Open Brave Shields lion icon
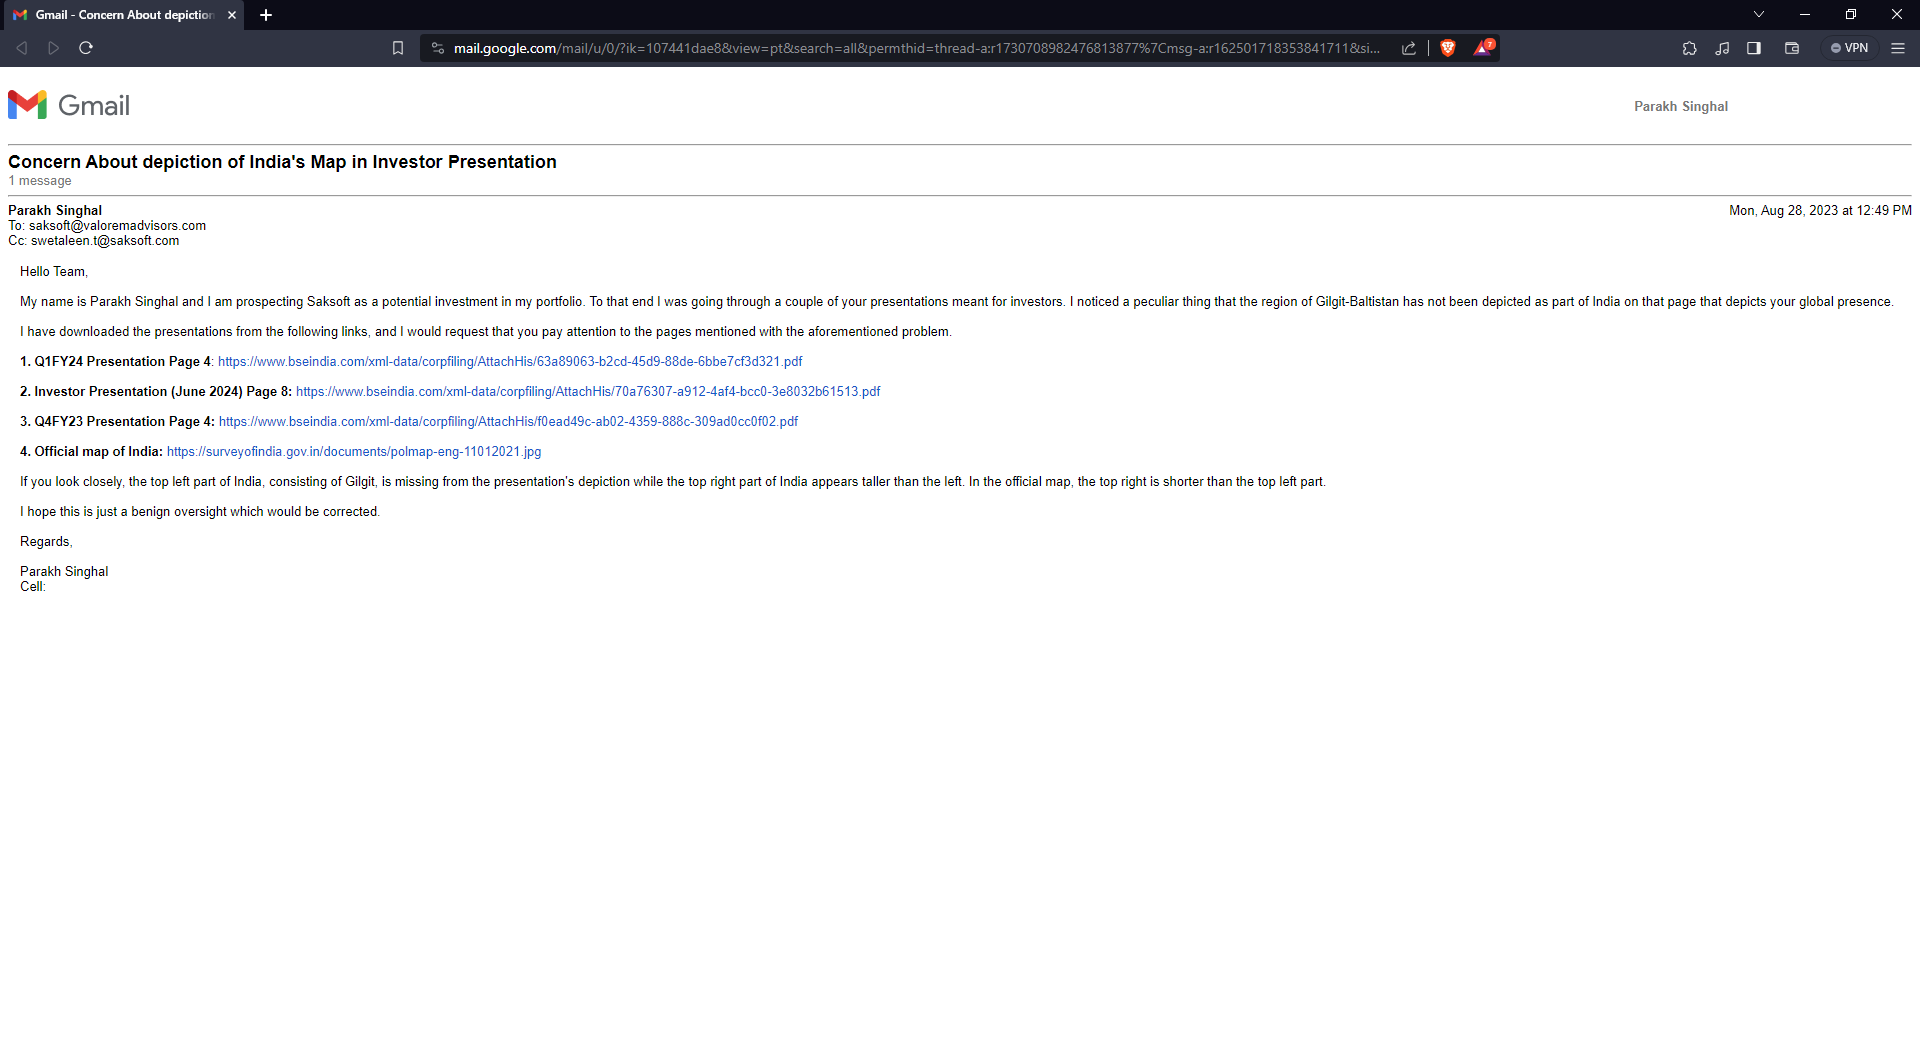The image size is (1920, 1040). 1447,48
